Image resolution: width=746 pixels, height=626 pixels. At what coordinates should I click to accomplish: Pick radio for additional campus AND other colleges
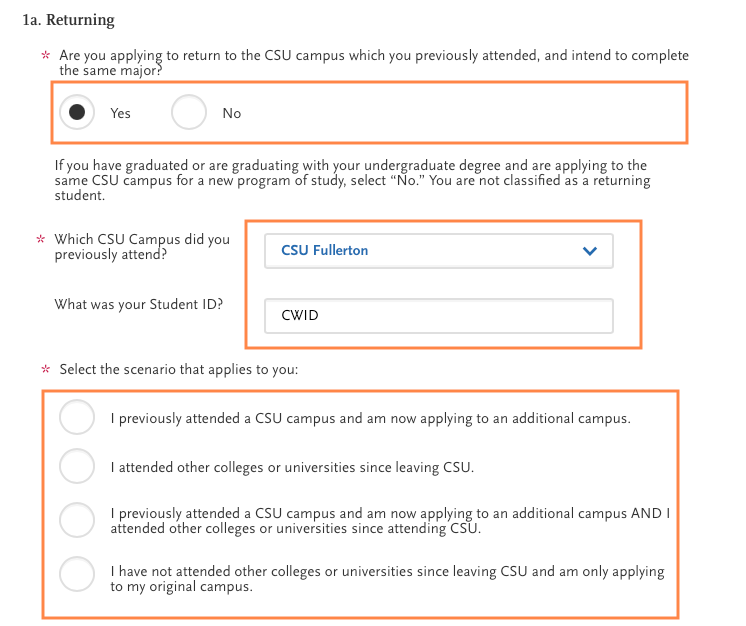(76, 520)
